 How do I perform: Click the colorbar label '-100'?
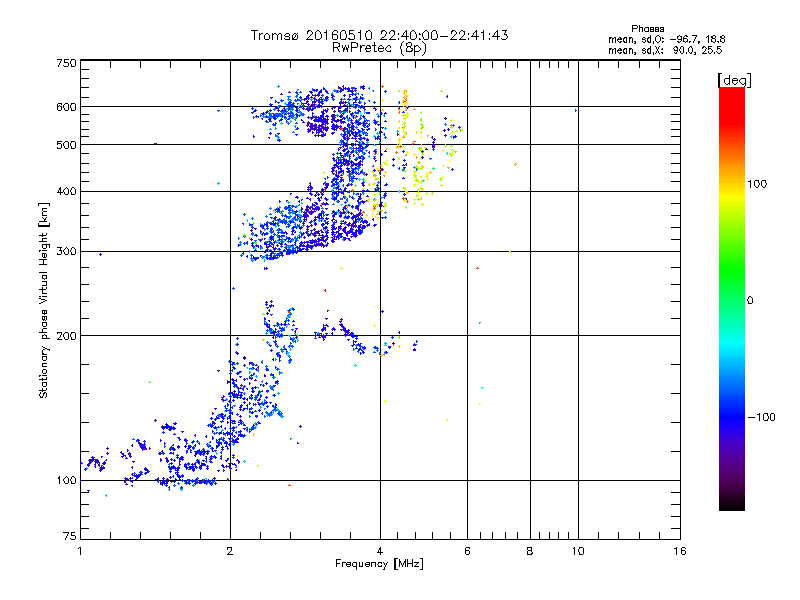[x=761, y=417]
